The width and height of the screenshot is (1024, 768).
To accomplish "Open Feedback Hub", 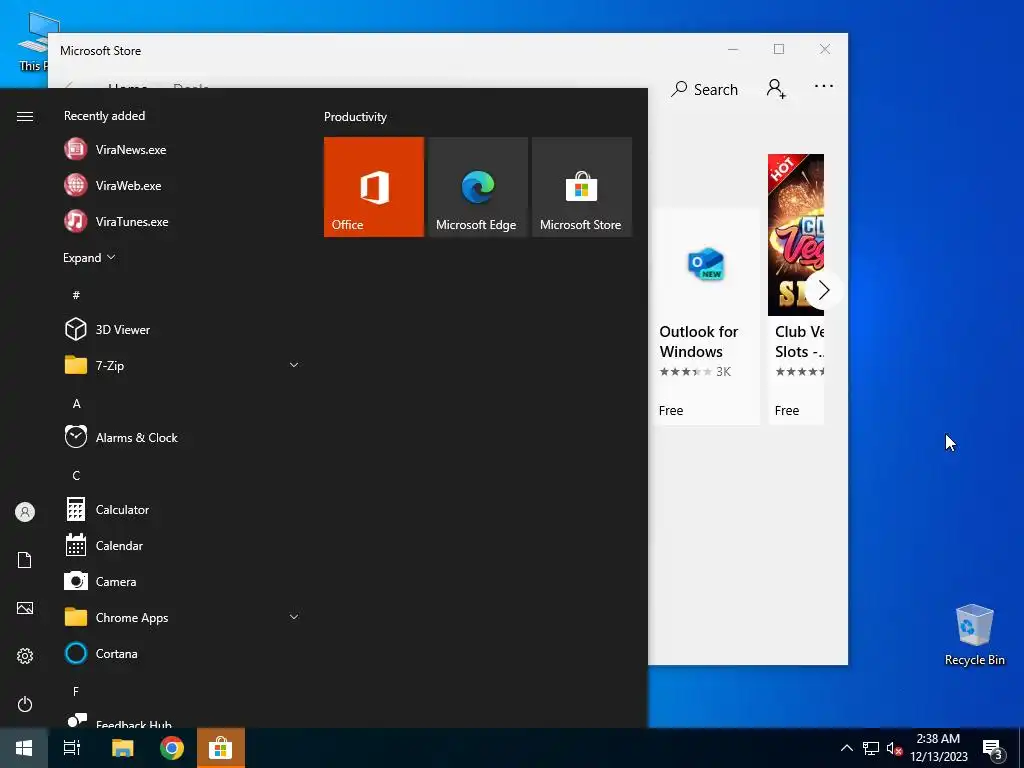I will point(180,721).
